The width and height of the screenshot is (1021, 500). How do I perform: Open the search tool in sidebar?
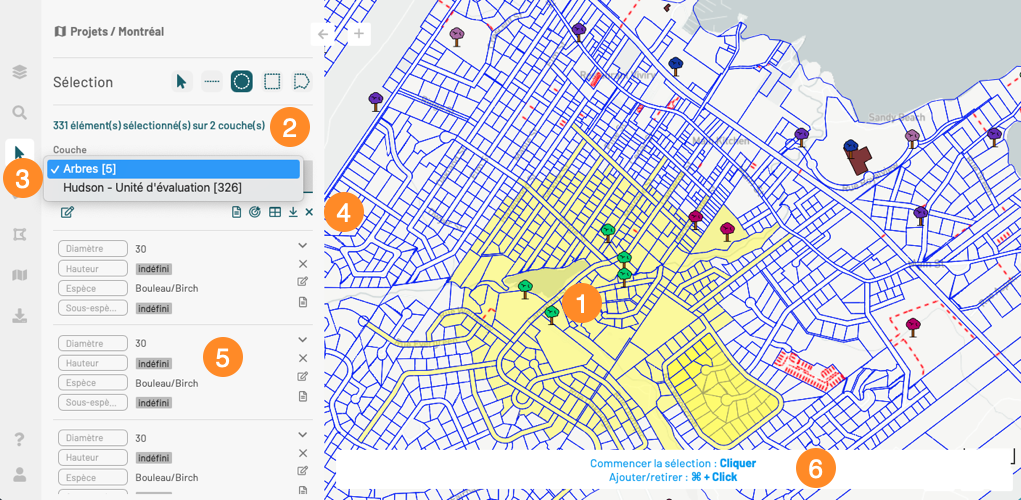click(x=19, y=112)
